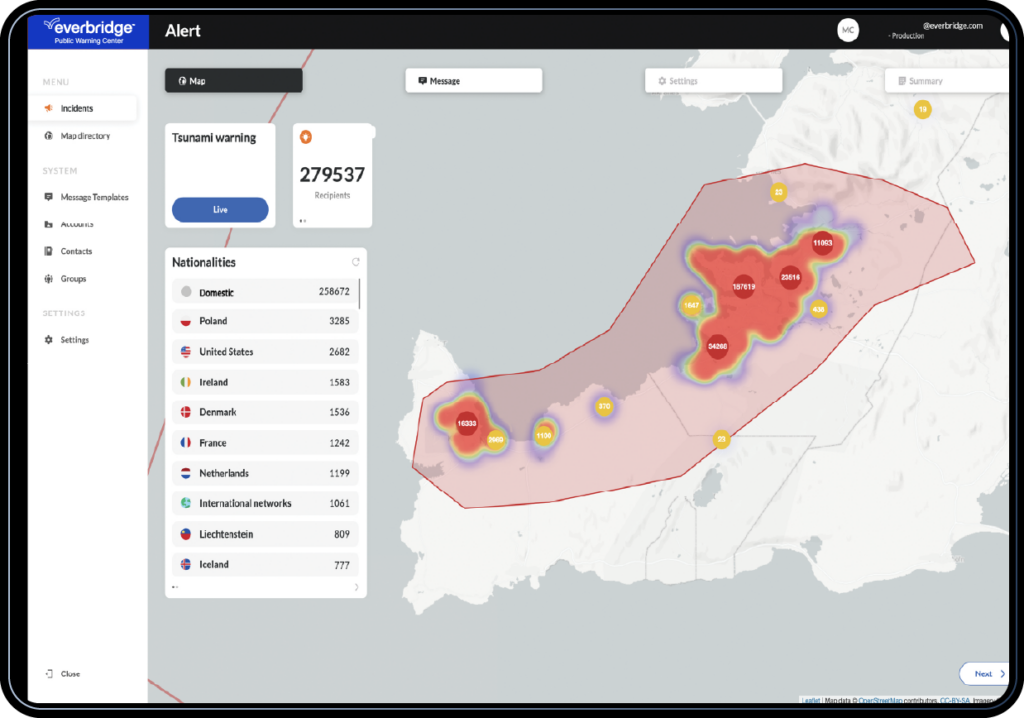Screen dimensions: 1024x718
Task: Click the orange recipients marker icon
Action: coord(306,137)
